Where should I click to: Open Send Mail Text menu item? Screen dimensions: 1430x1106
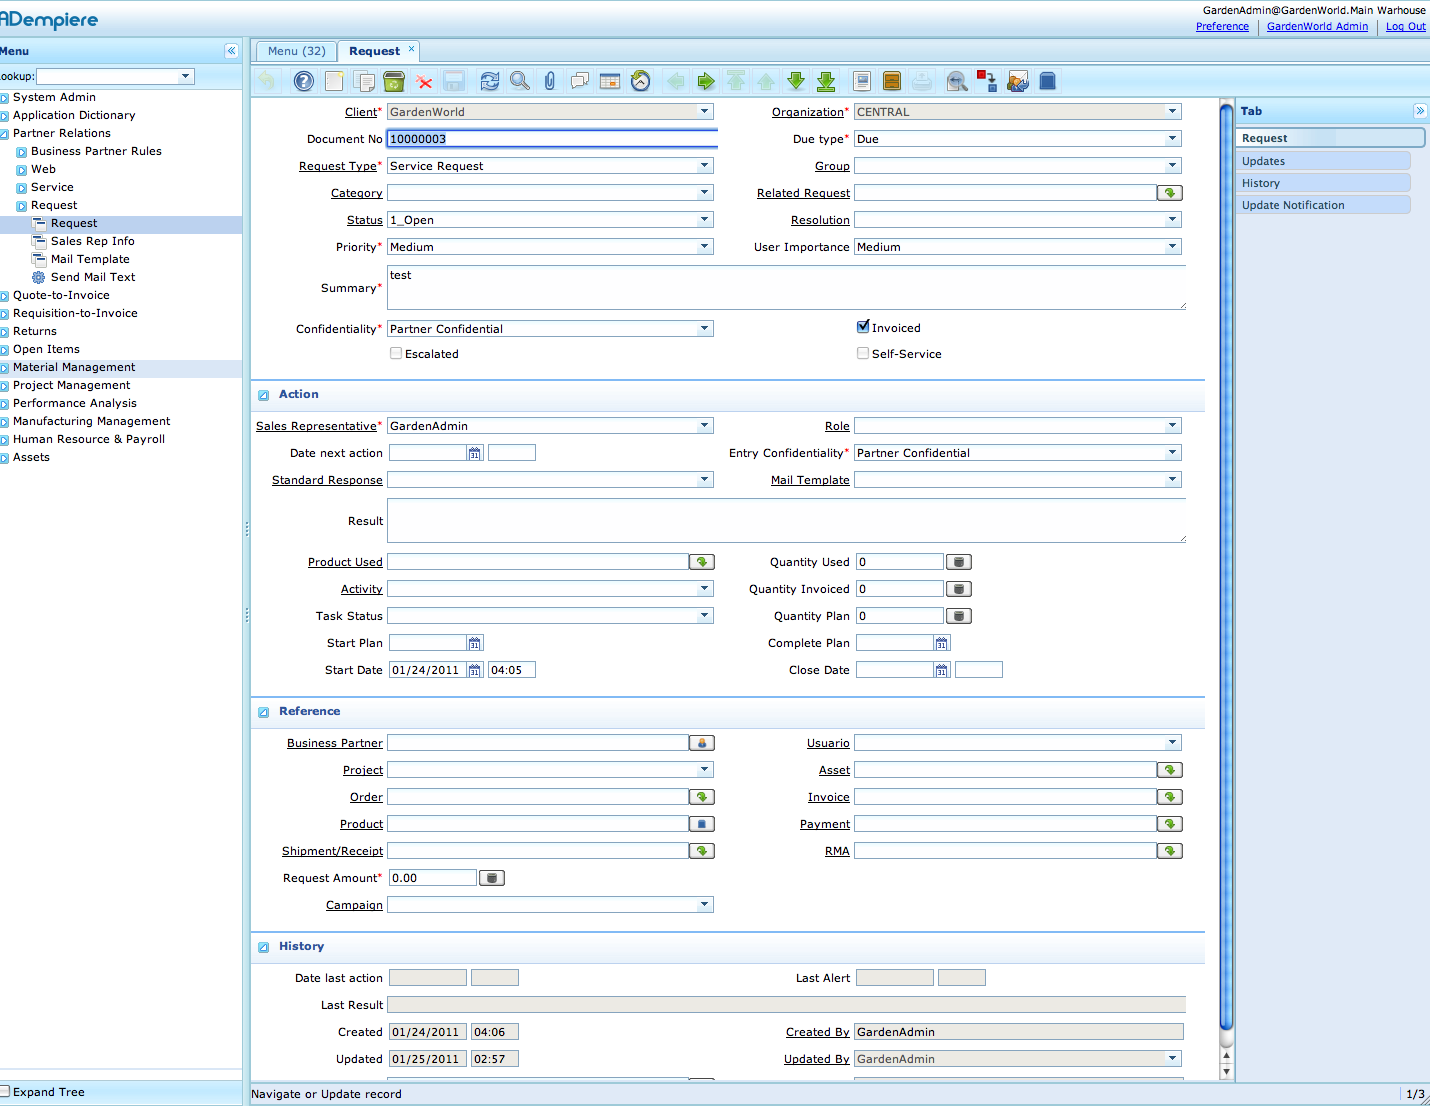tap(93, 277)
